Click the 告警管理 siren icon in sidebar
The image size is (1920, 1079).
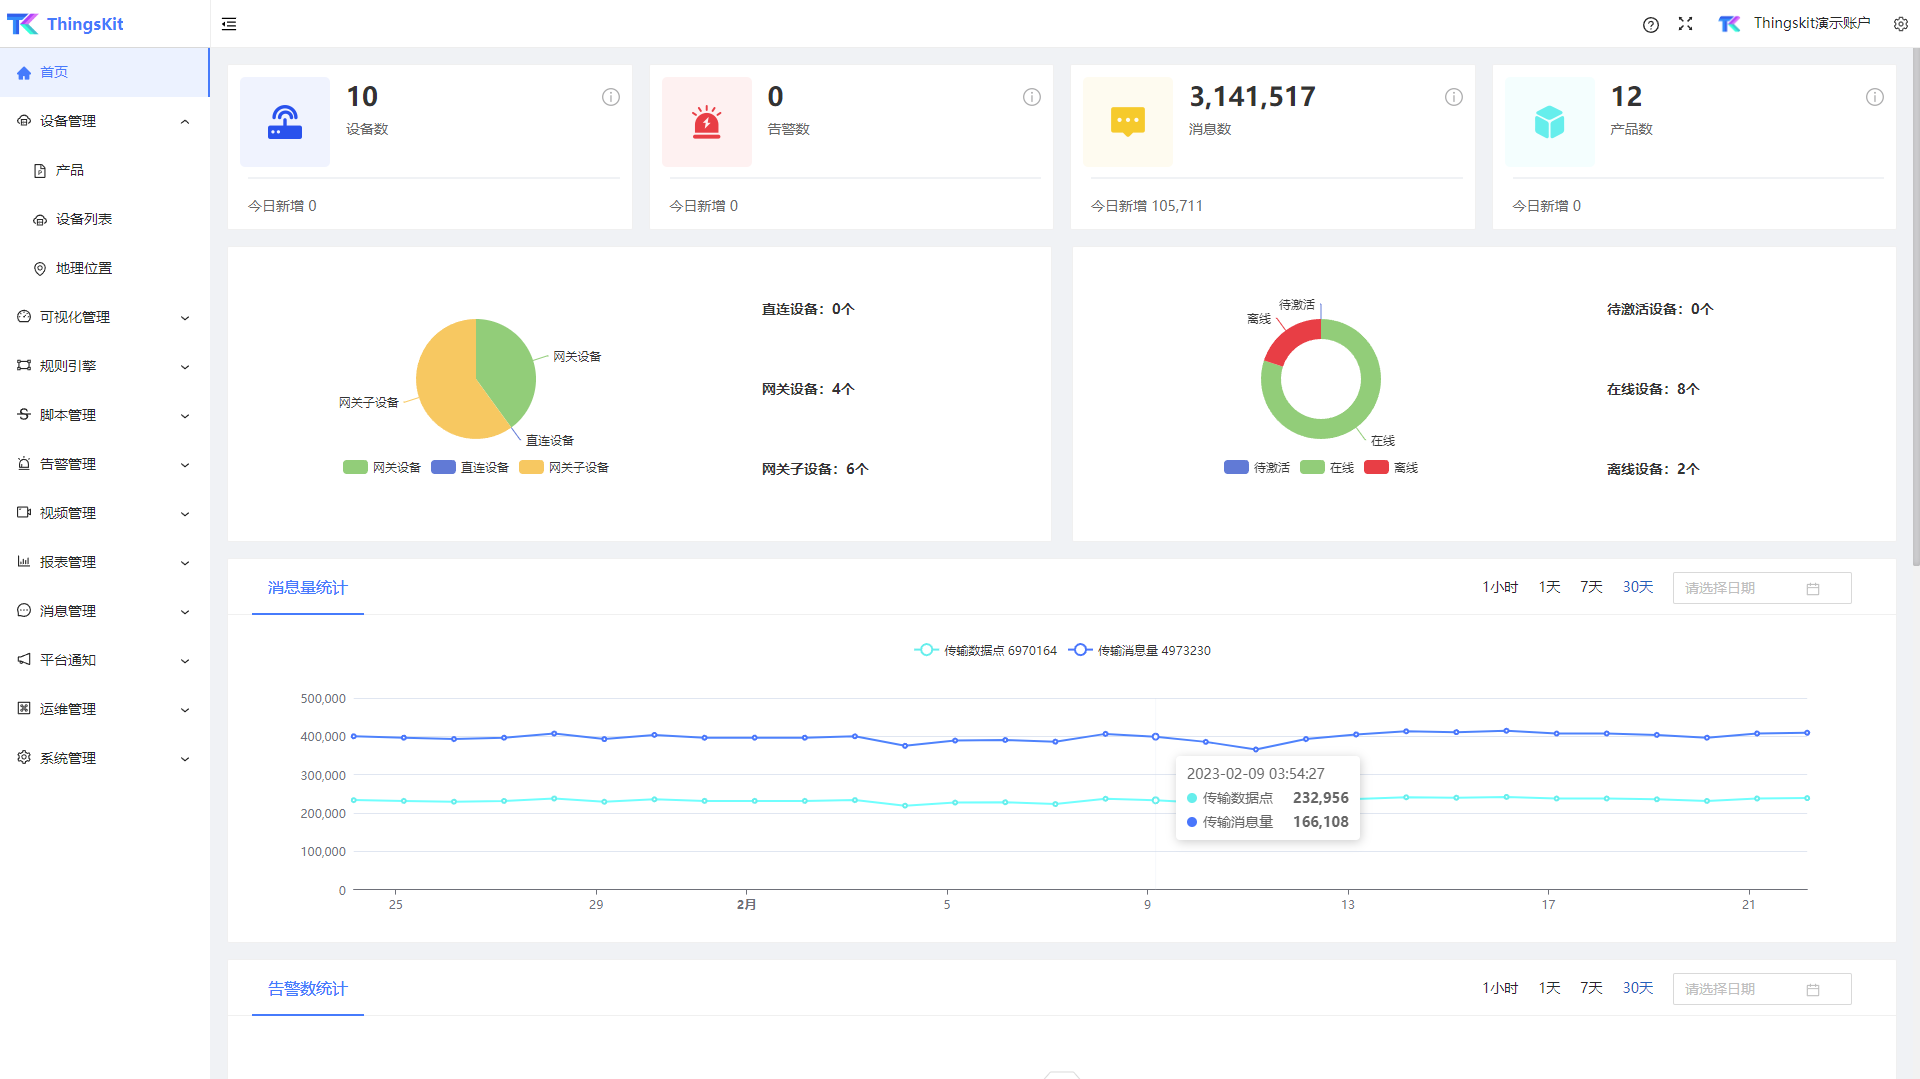[x=24, y=464]
